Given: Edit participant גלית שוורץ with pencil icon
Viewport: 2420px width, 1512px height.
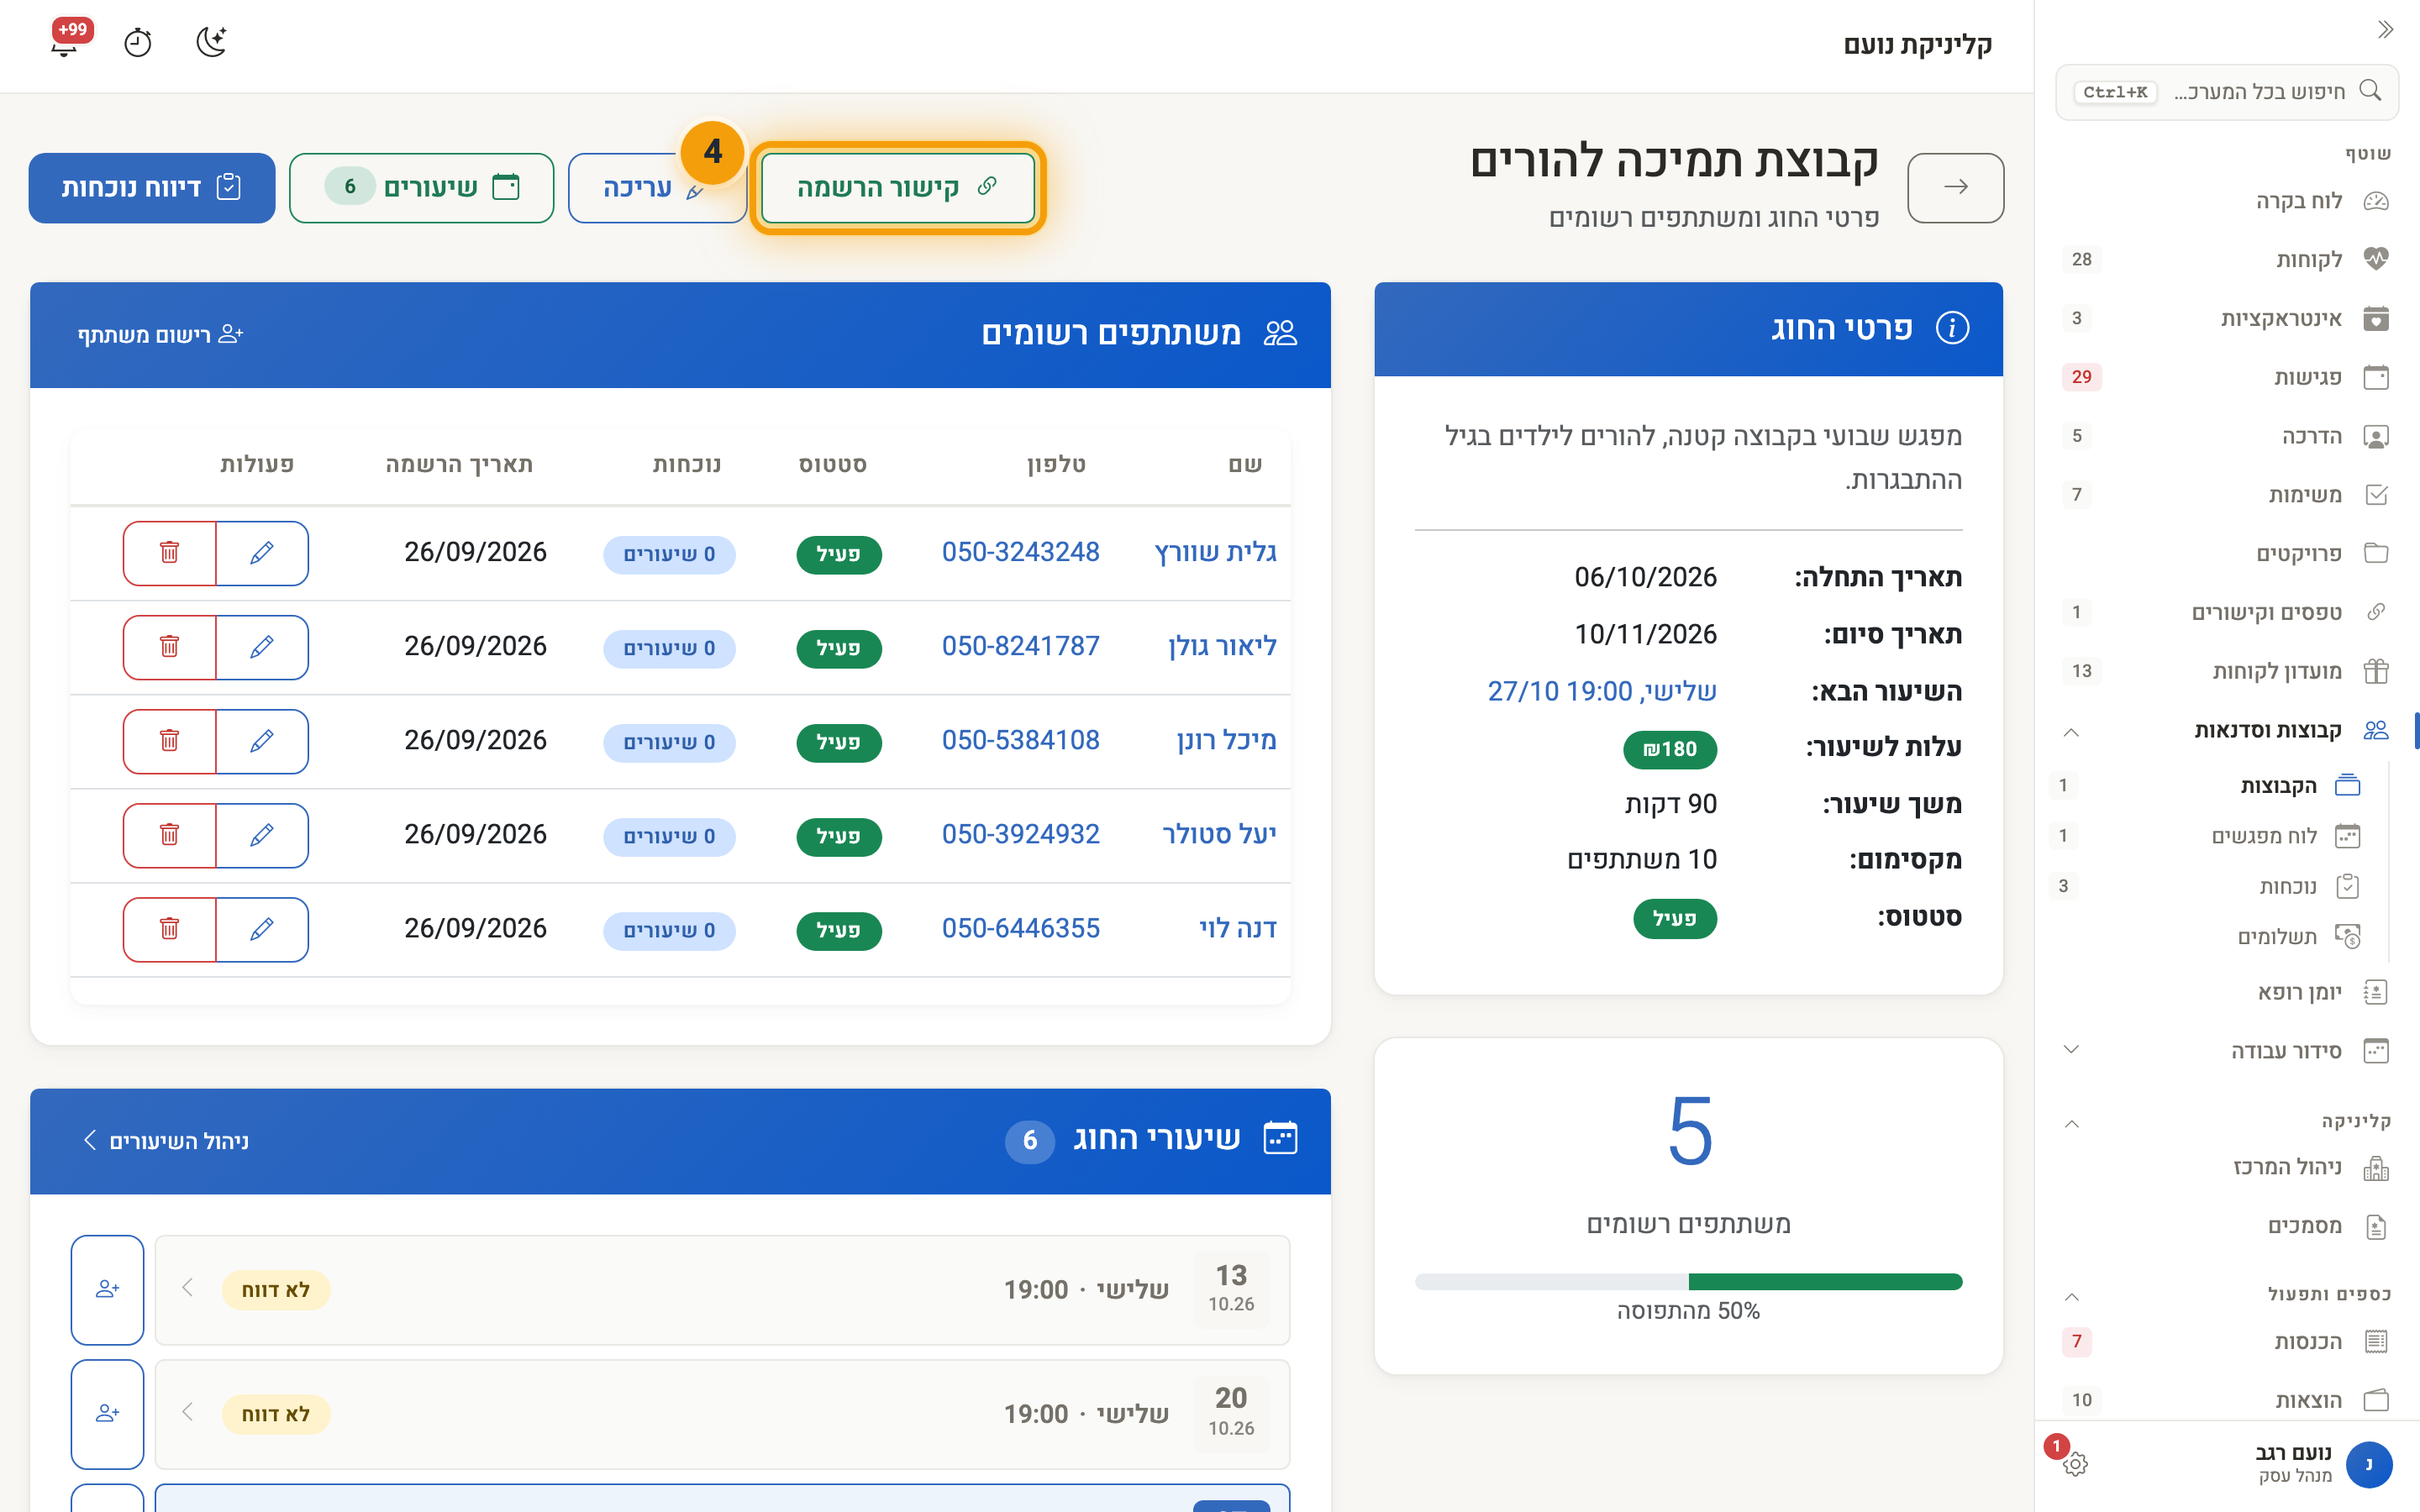Looking at the screenshot, I should pyautogui.click(x=262, y=553).
